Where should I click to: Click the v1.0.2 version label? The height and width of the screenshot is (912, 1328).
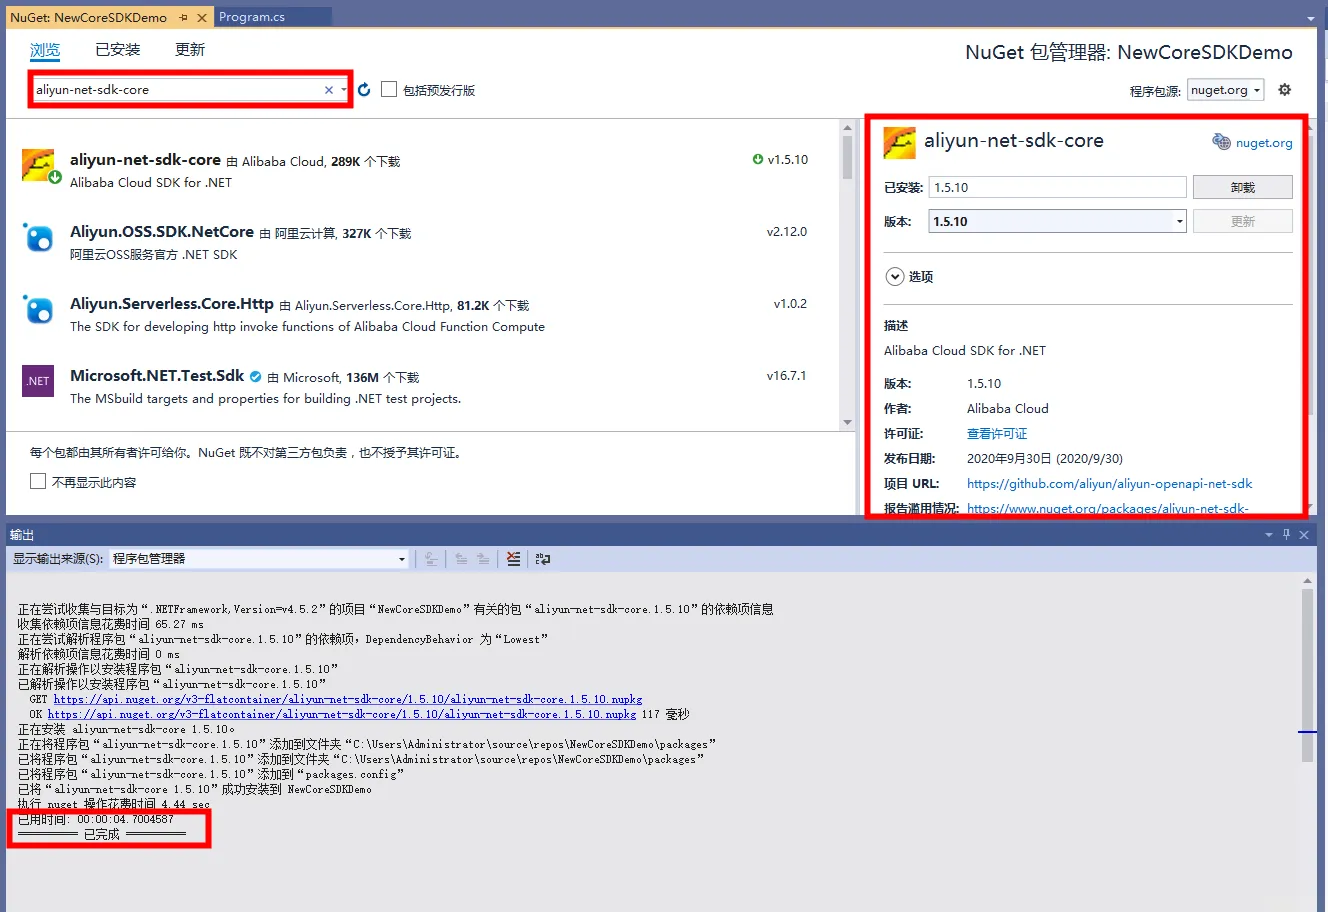tap(790, 304)
